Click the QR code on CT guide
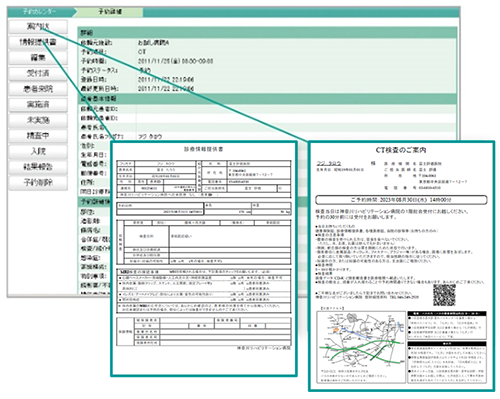The height and width of the screenshot is (399, 500). 444,295
